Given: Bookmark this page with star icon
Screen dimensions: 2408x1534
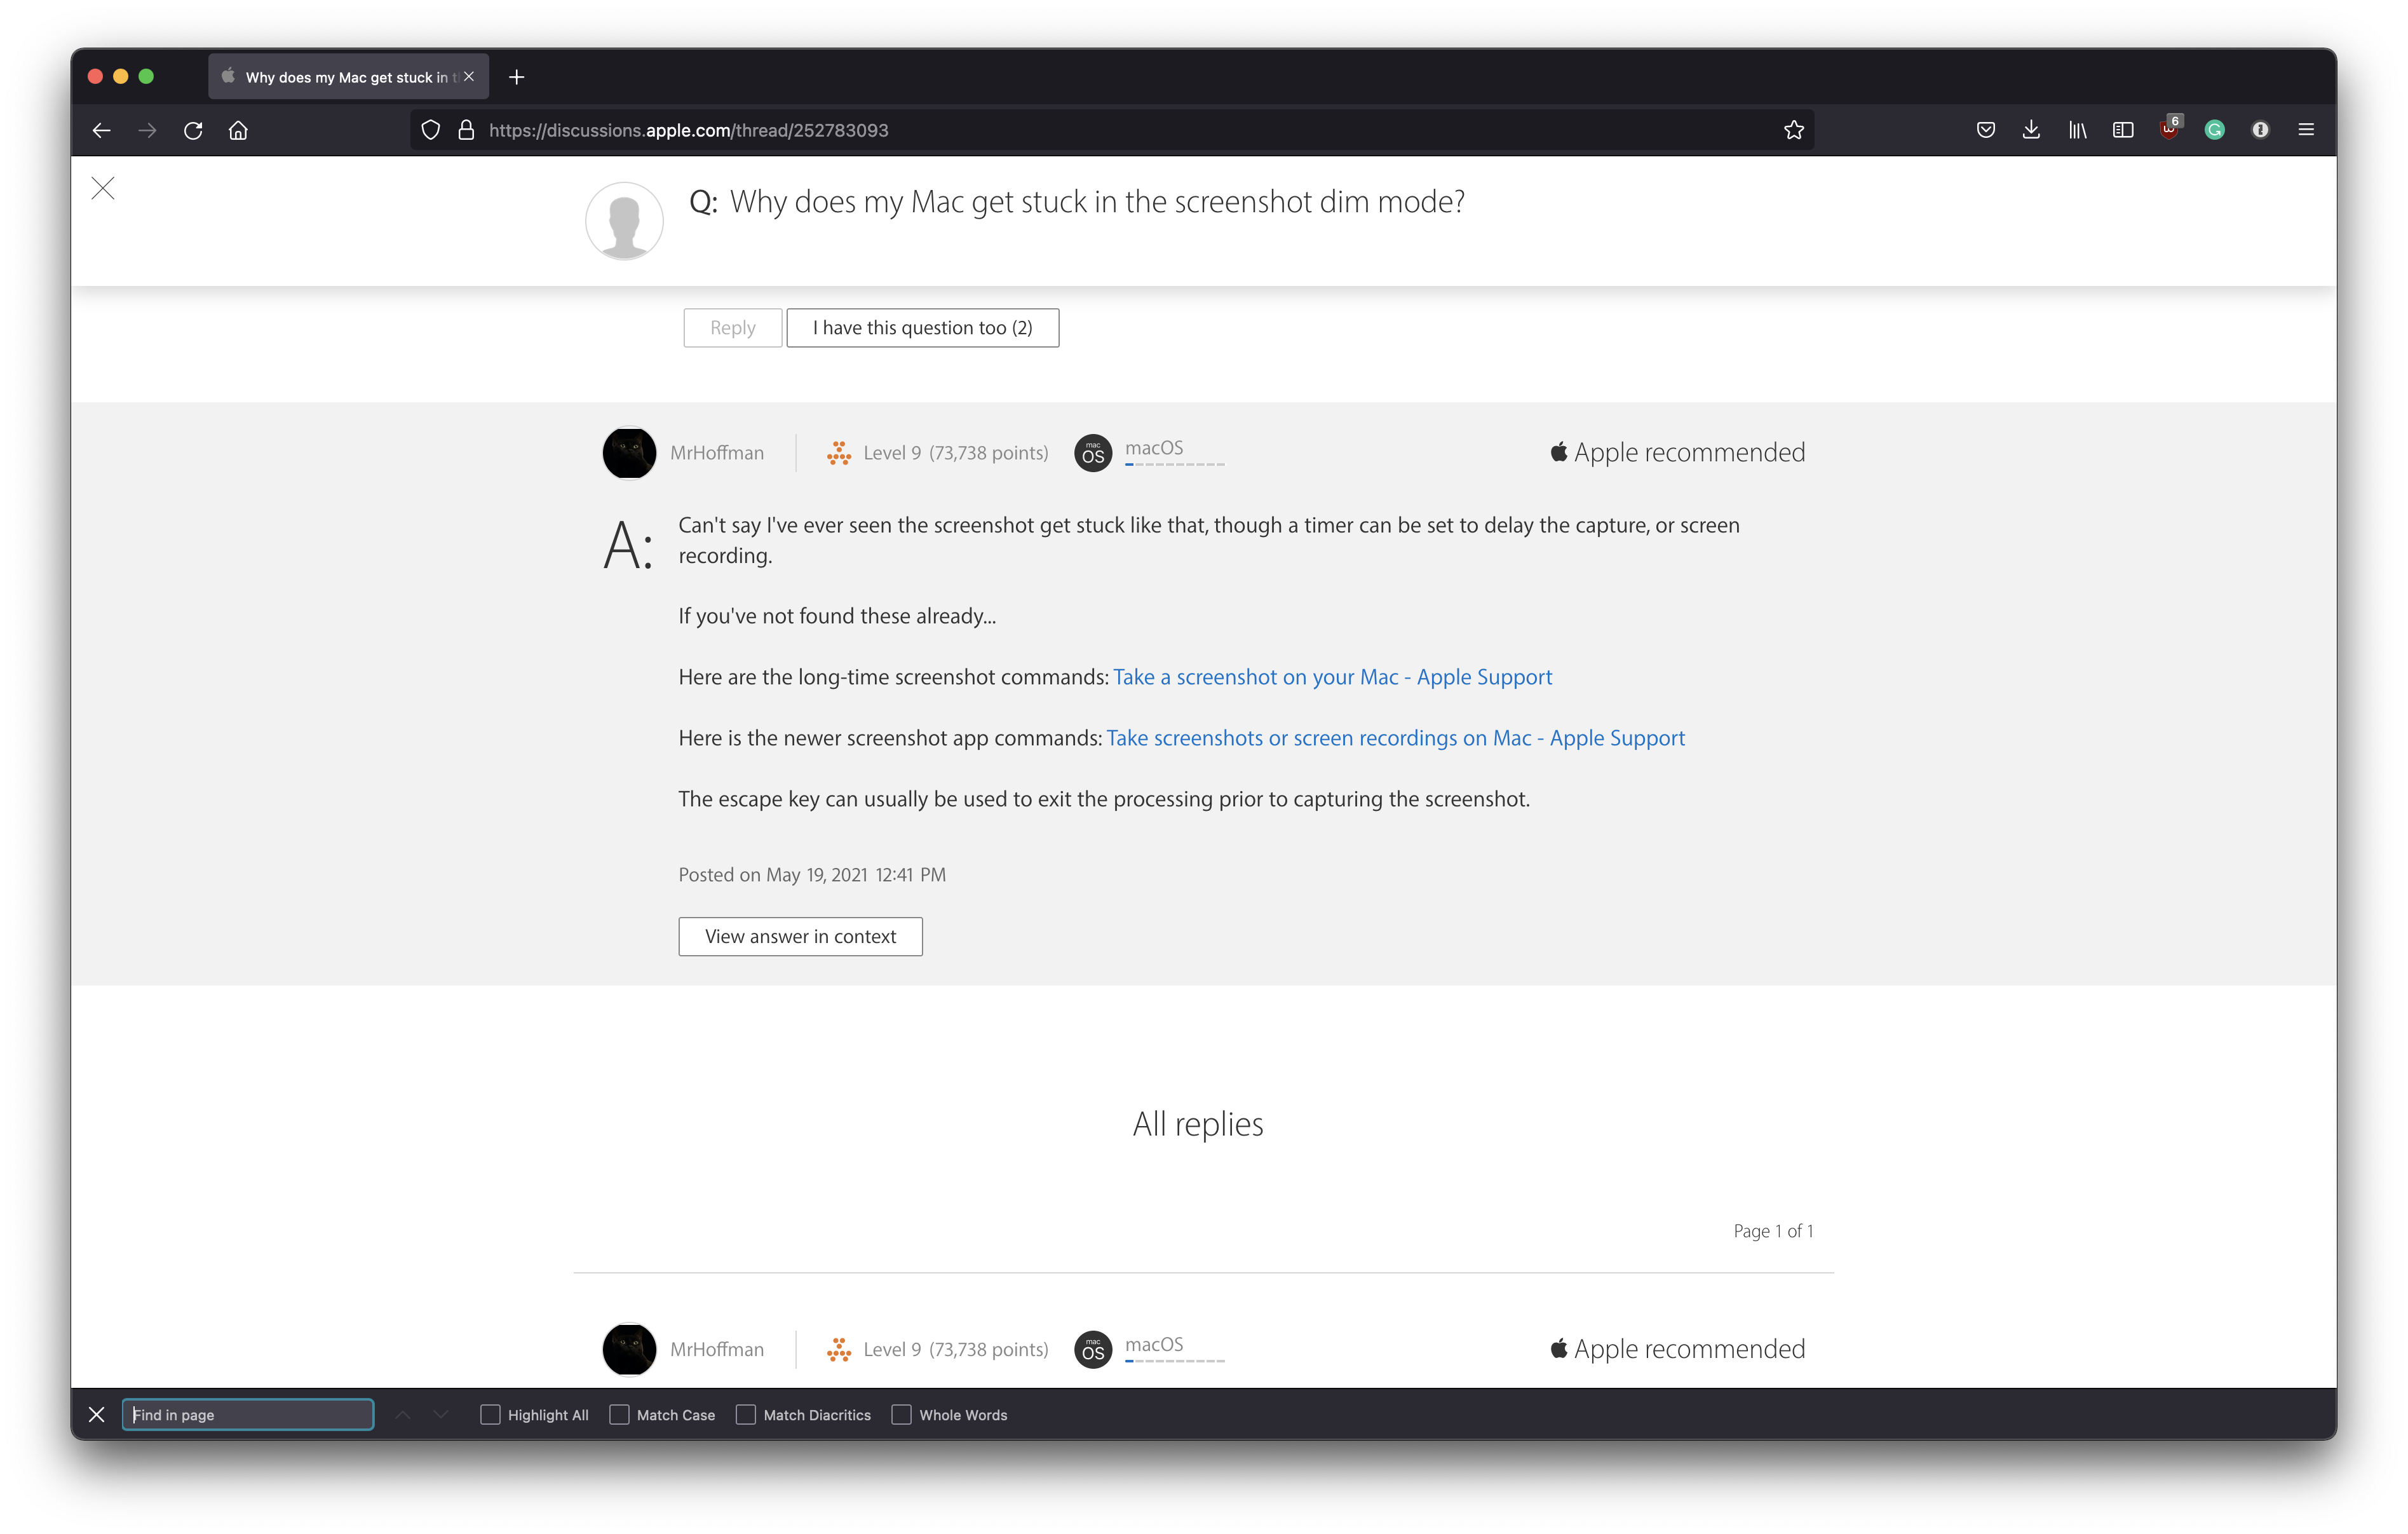Looking at the screenshot, I should tap(1794, 130).
